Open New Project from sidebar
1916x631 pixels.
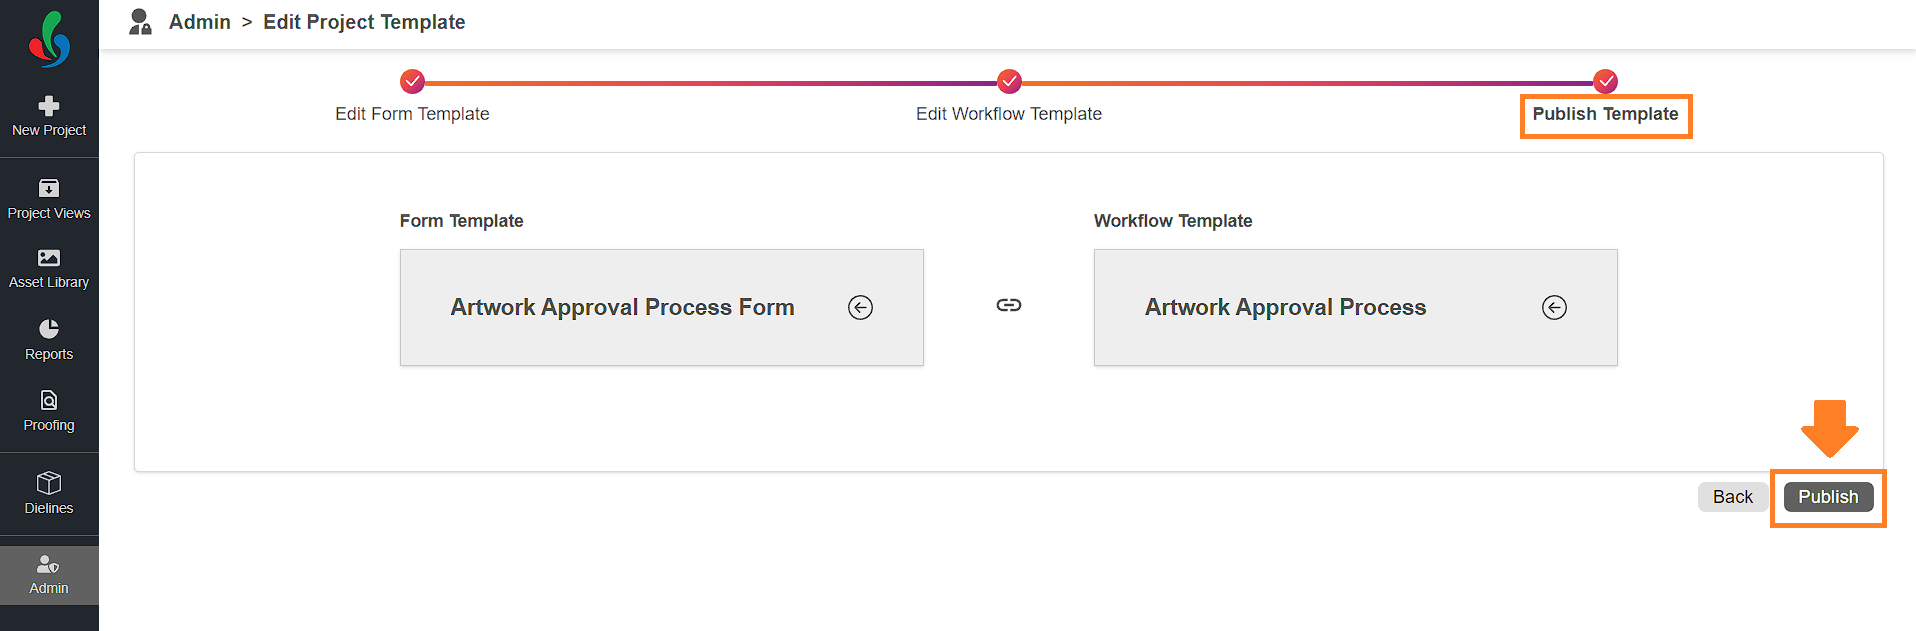(x=49, y=117)
